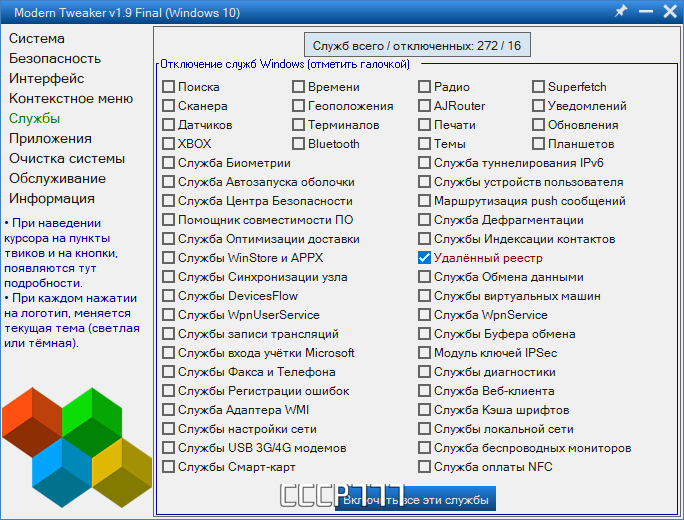Tick Служба Обмена данными
Screen dimensions: 684x520
tap(424, 277)
